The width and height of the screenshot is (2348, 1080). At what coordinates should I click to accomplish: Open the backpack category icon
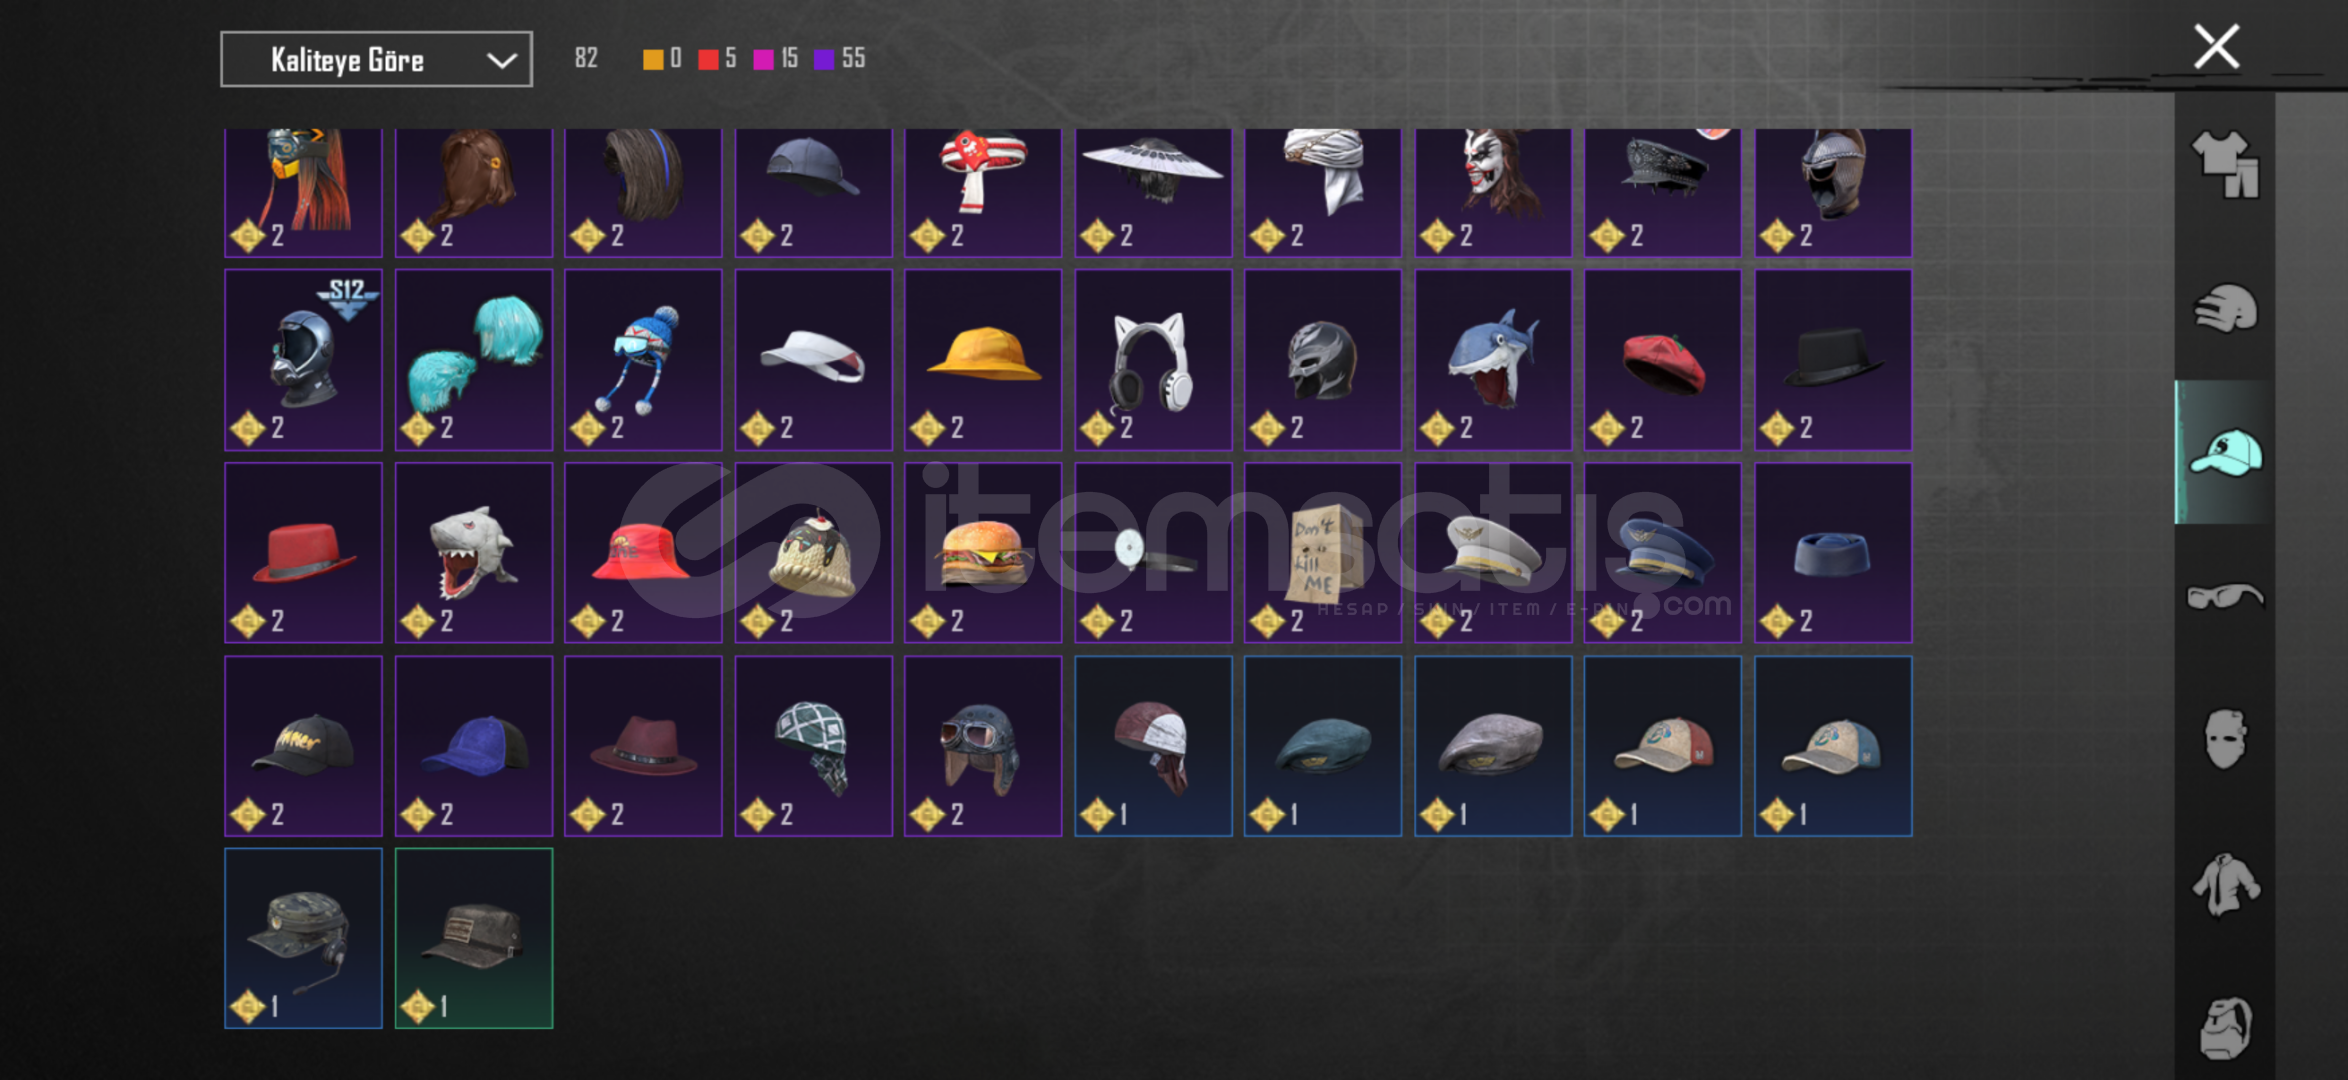coord(2225,1027)
